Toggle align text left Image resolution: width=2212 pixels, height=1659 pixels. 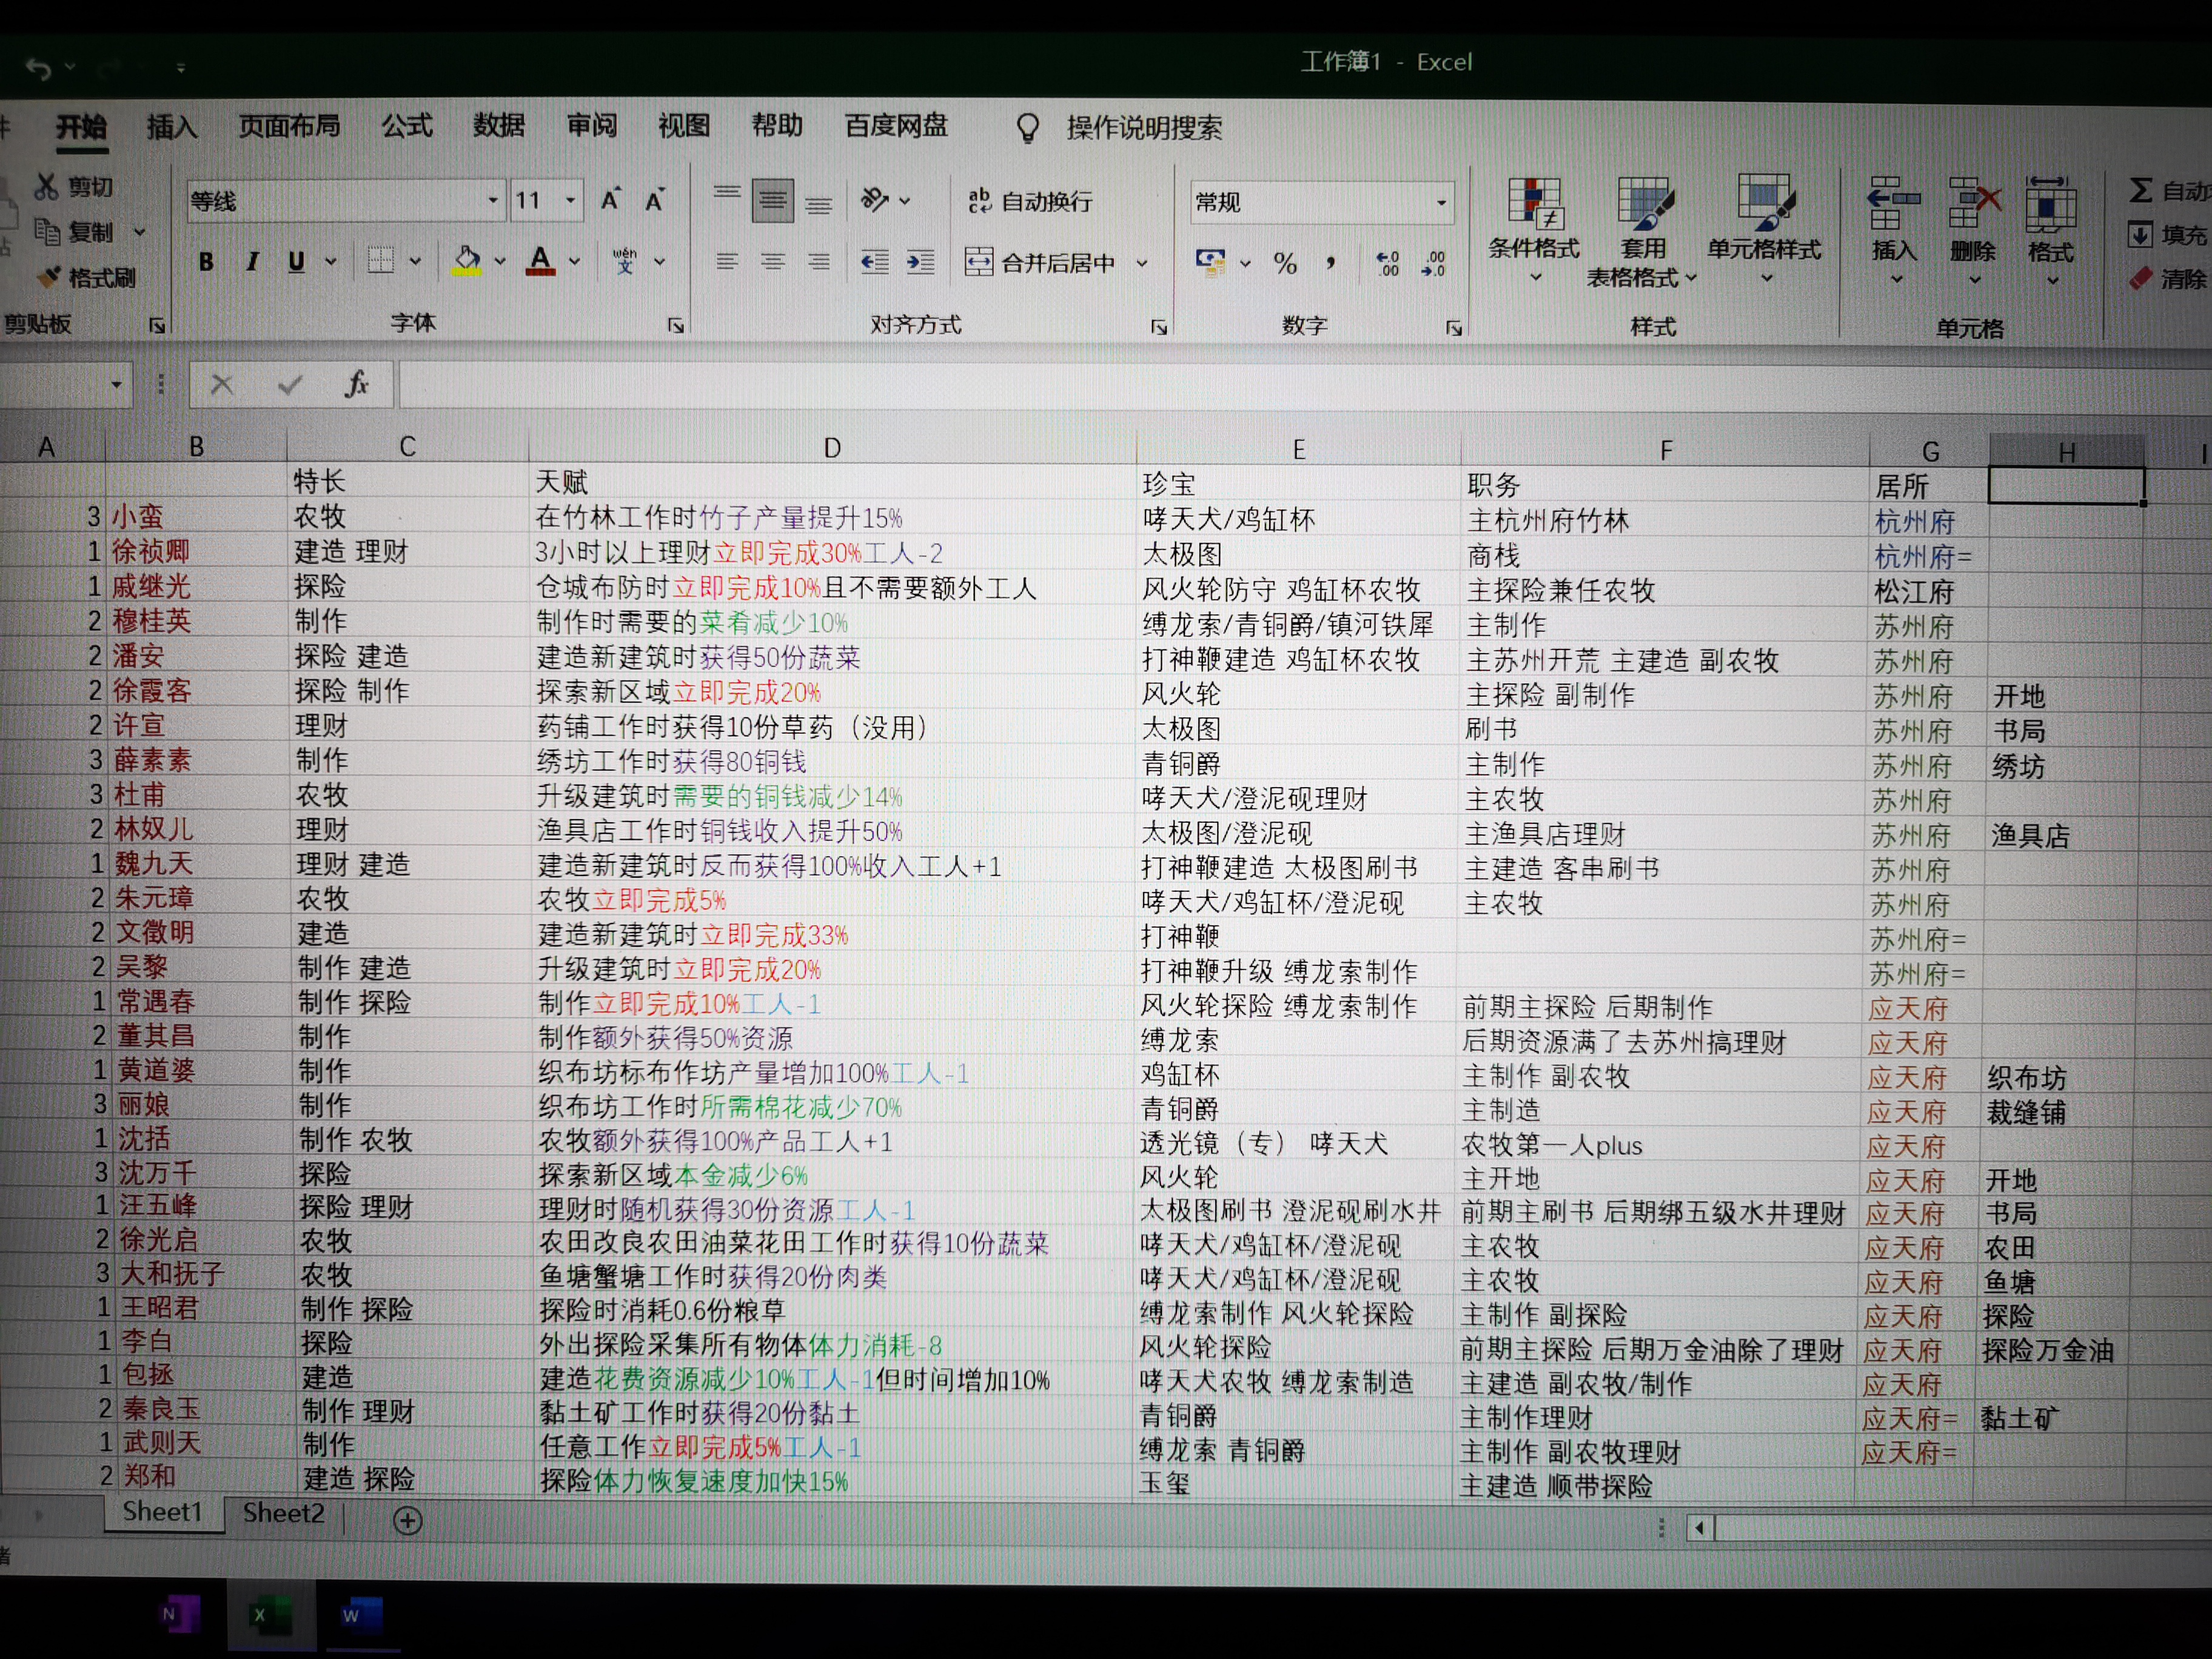727,262
